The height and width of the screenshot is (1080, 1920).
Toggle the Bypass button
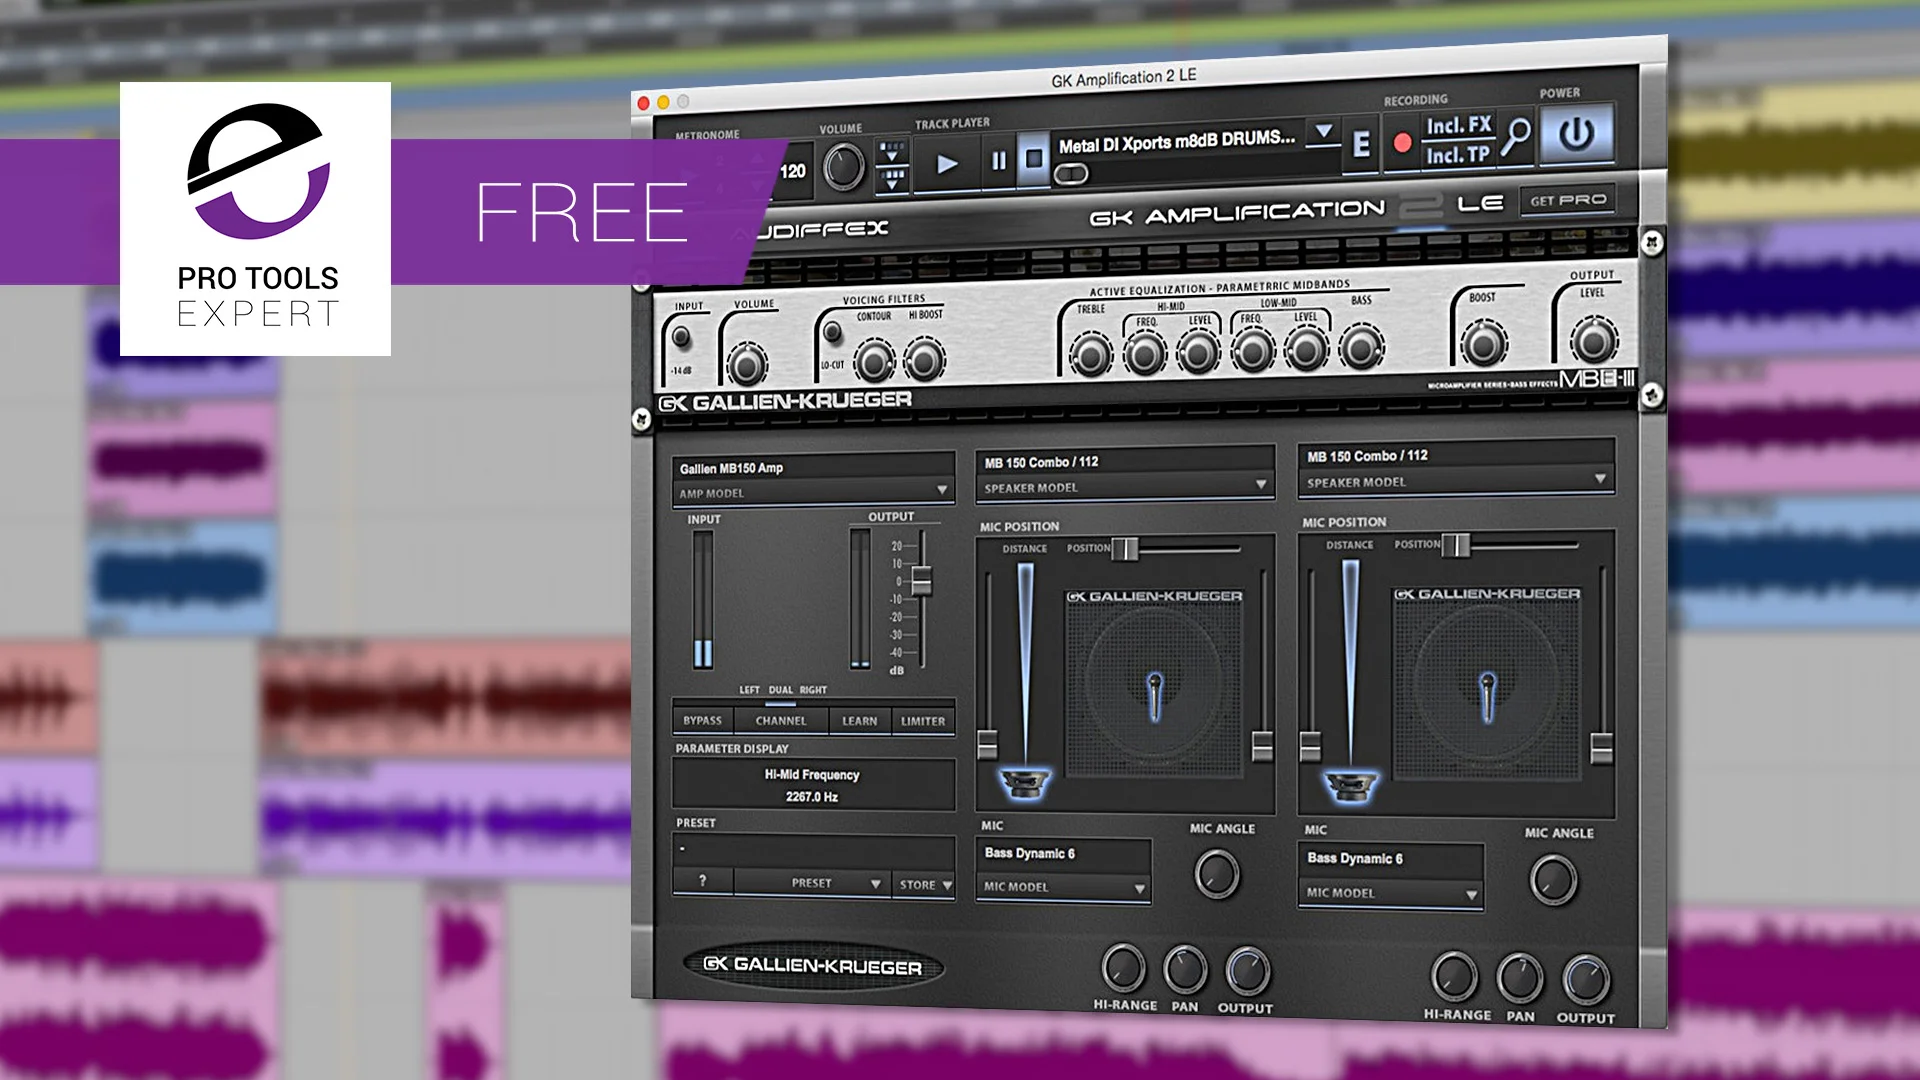click(x=702, y=720)
